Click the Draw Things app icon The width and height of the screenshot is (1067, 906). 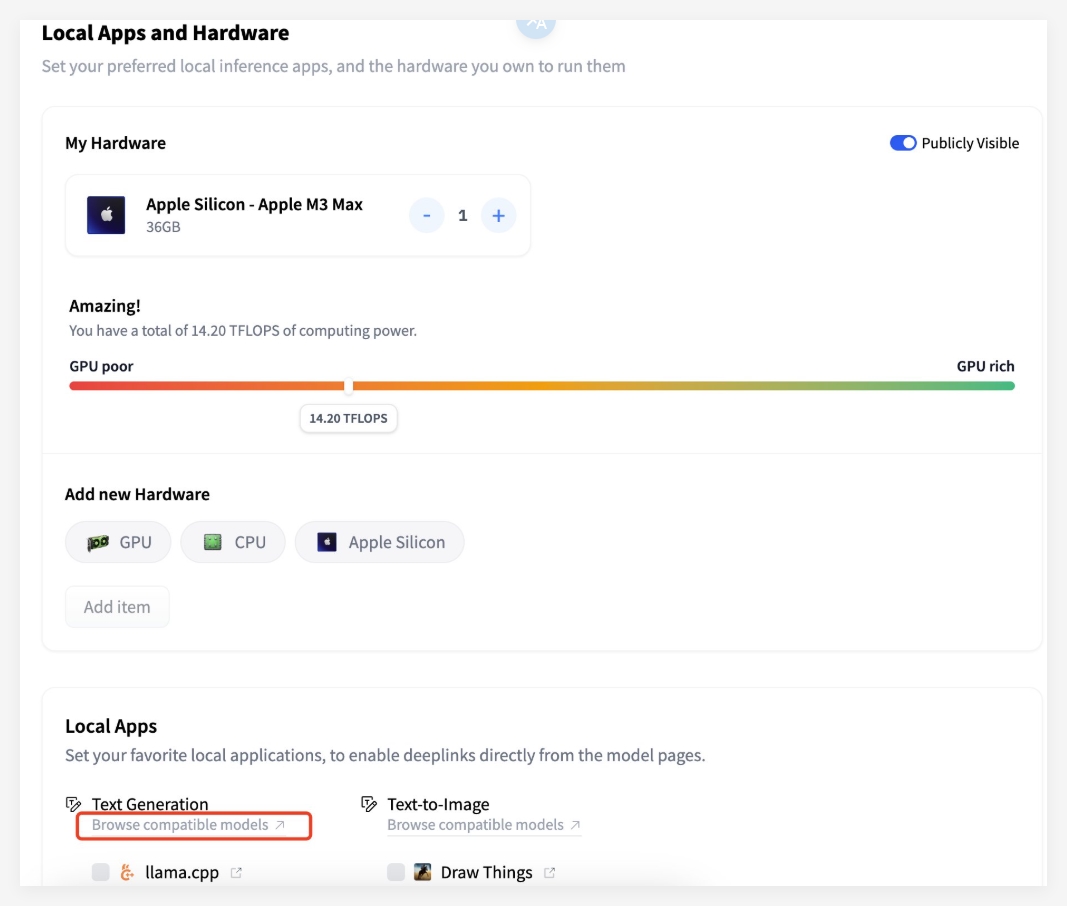[x=423, y=872]
